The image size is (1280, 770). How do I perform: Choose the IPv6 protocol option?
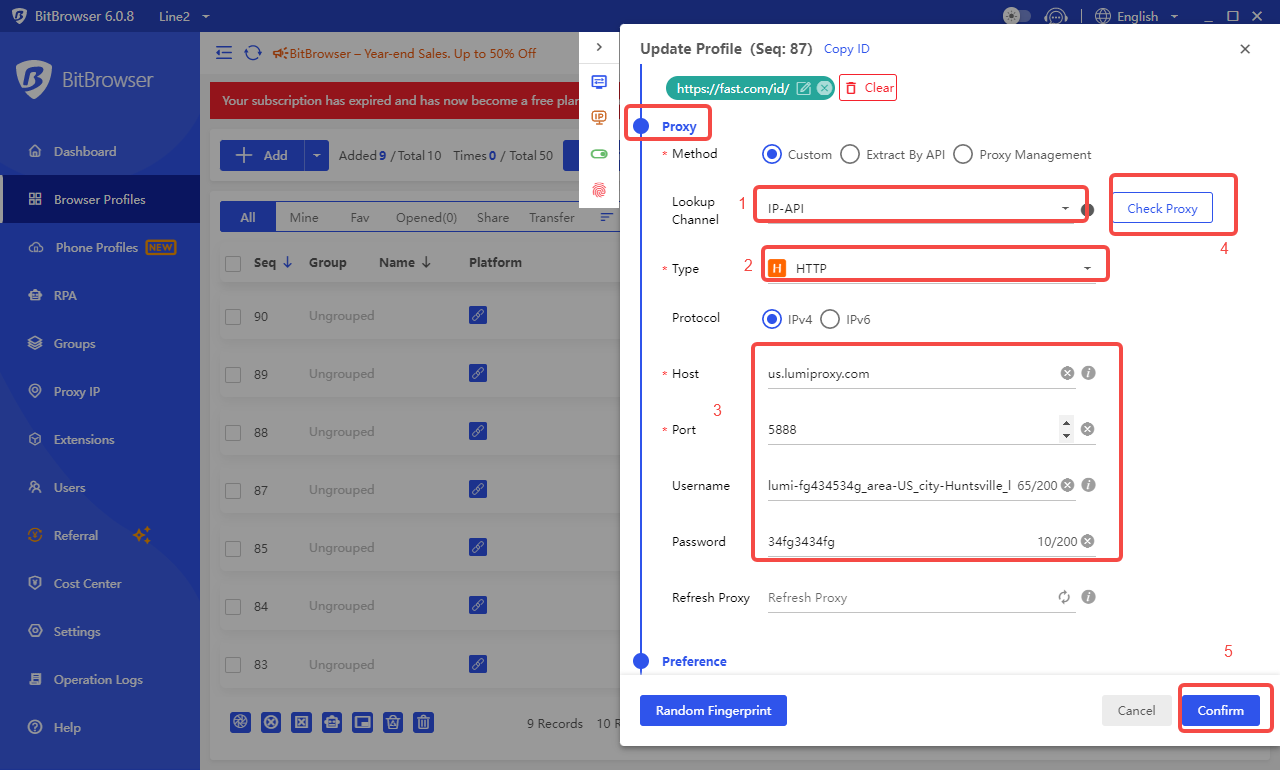tap(830, 319)
